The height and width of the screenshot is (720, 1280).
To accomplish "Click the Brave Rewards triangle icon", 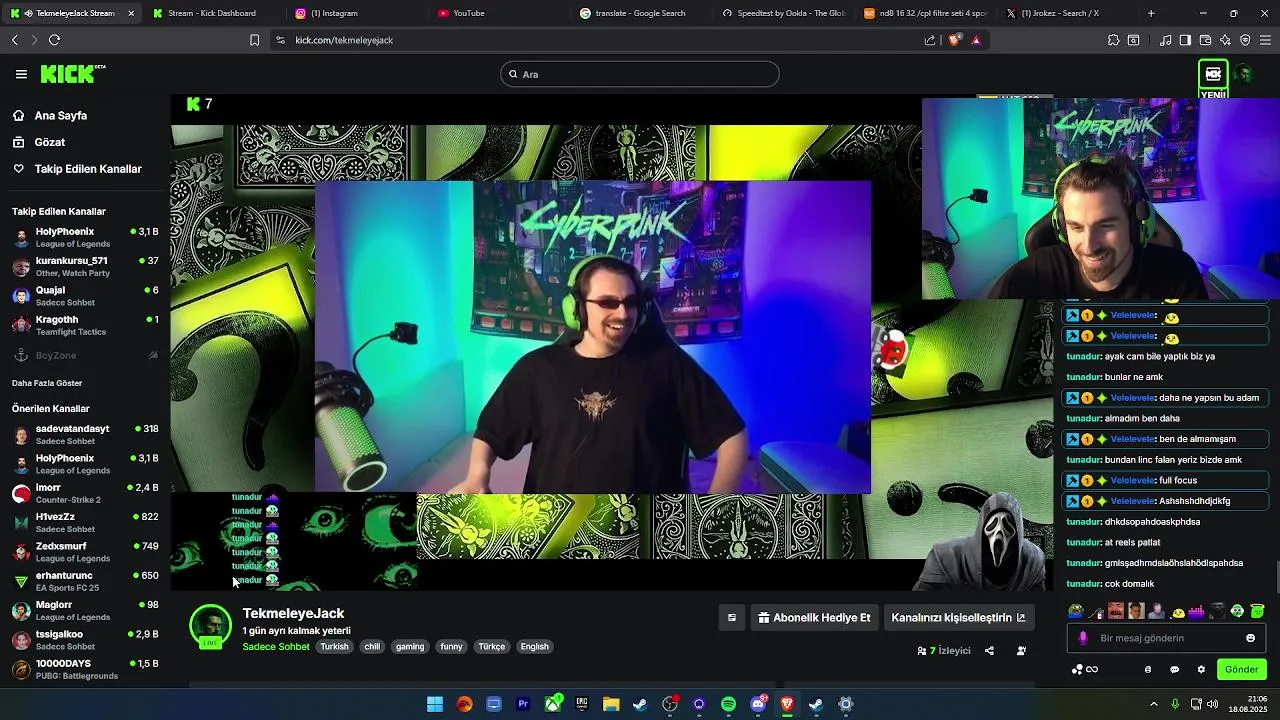I will coord(976,40).
